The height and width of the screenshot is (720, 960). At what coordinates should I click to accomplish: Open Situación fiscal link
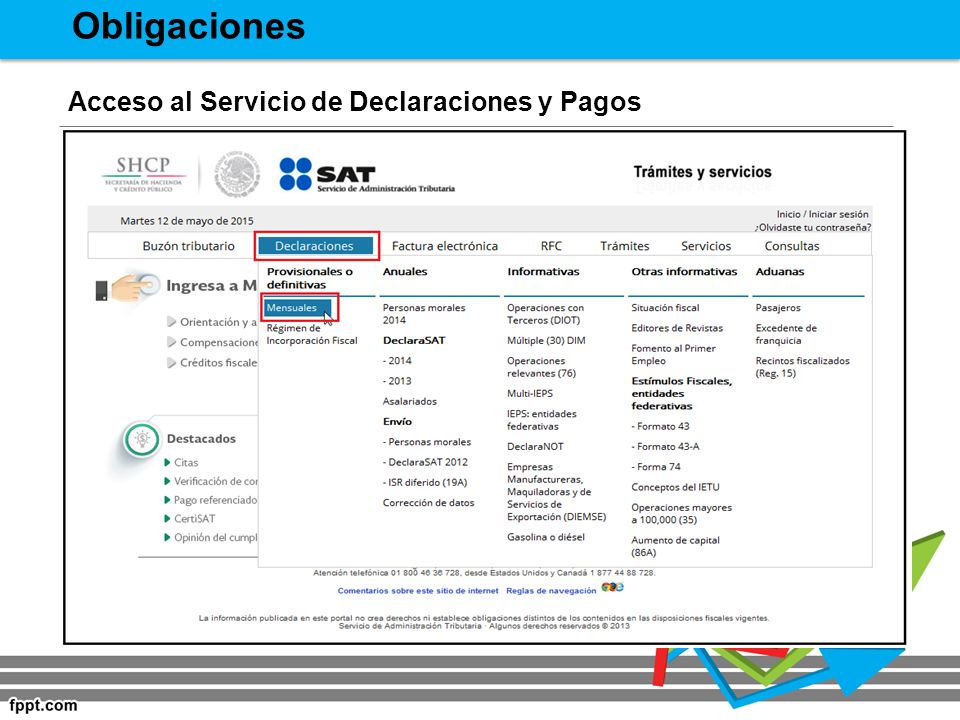click(665, 307)
